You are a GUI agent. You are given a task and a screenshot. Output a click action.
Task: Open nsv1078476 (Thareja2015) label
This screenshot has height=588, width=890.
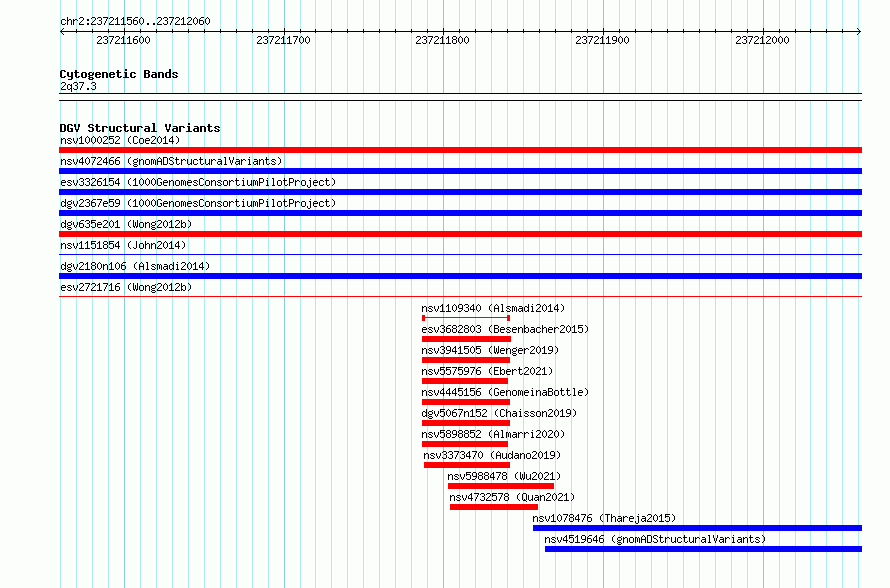pyautogui.click(x=604, y=518)
